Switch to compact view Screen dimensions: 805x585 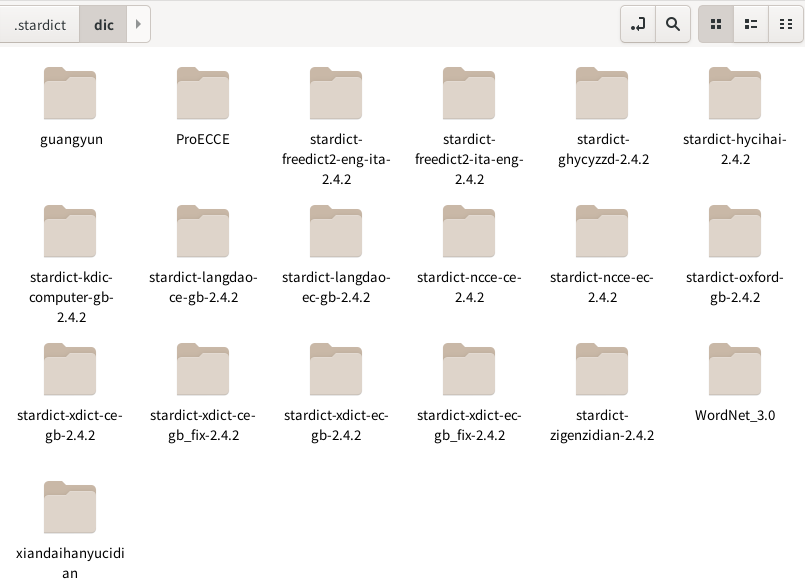click(785, 24)
